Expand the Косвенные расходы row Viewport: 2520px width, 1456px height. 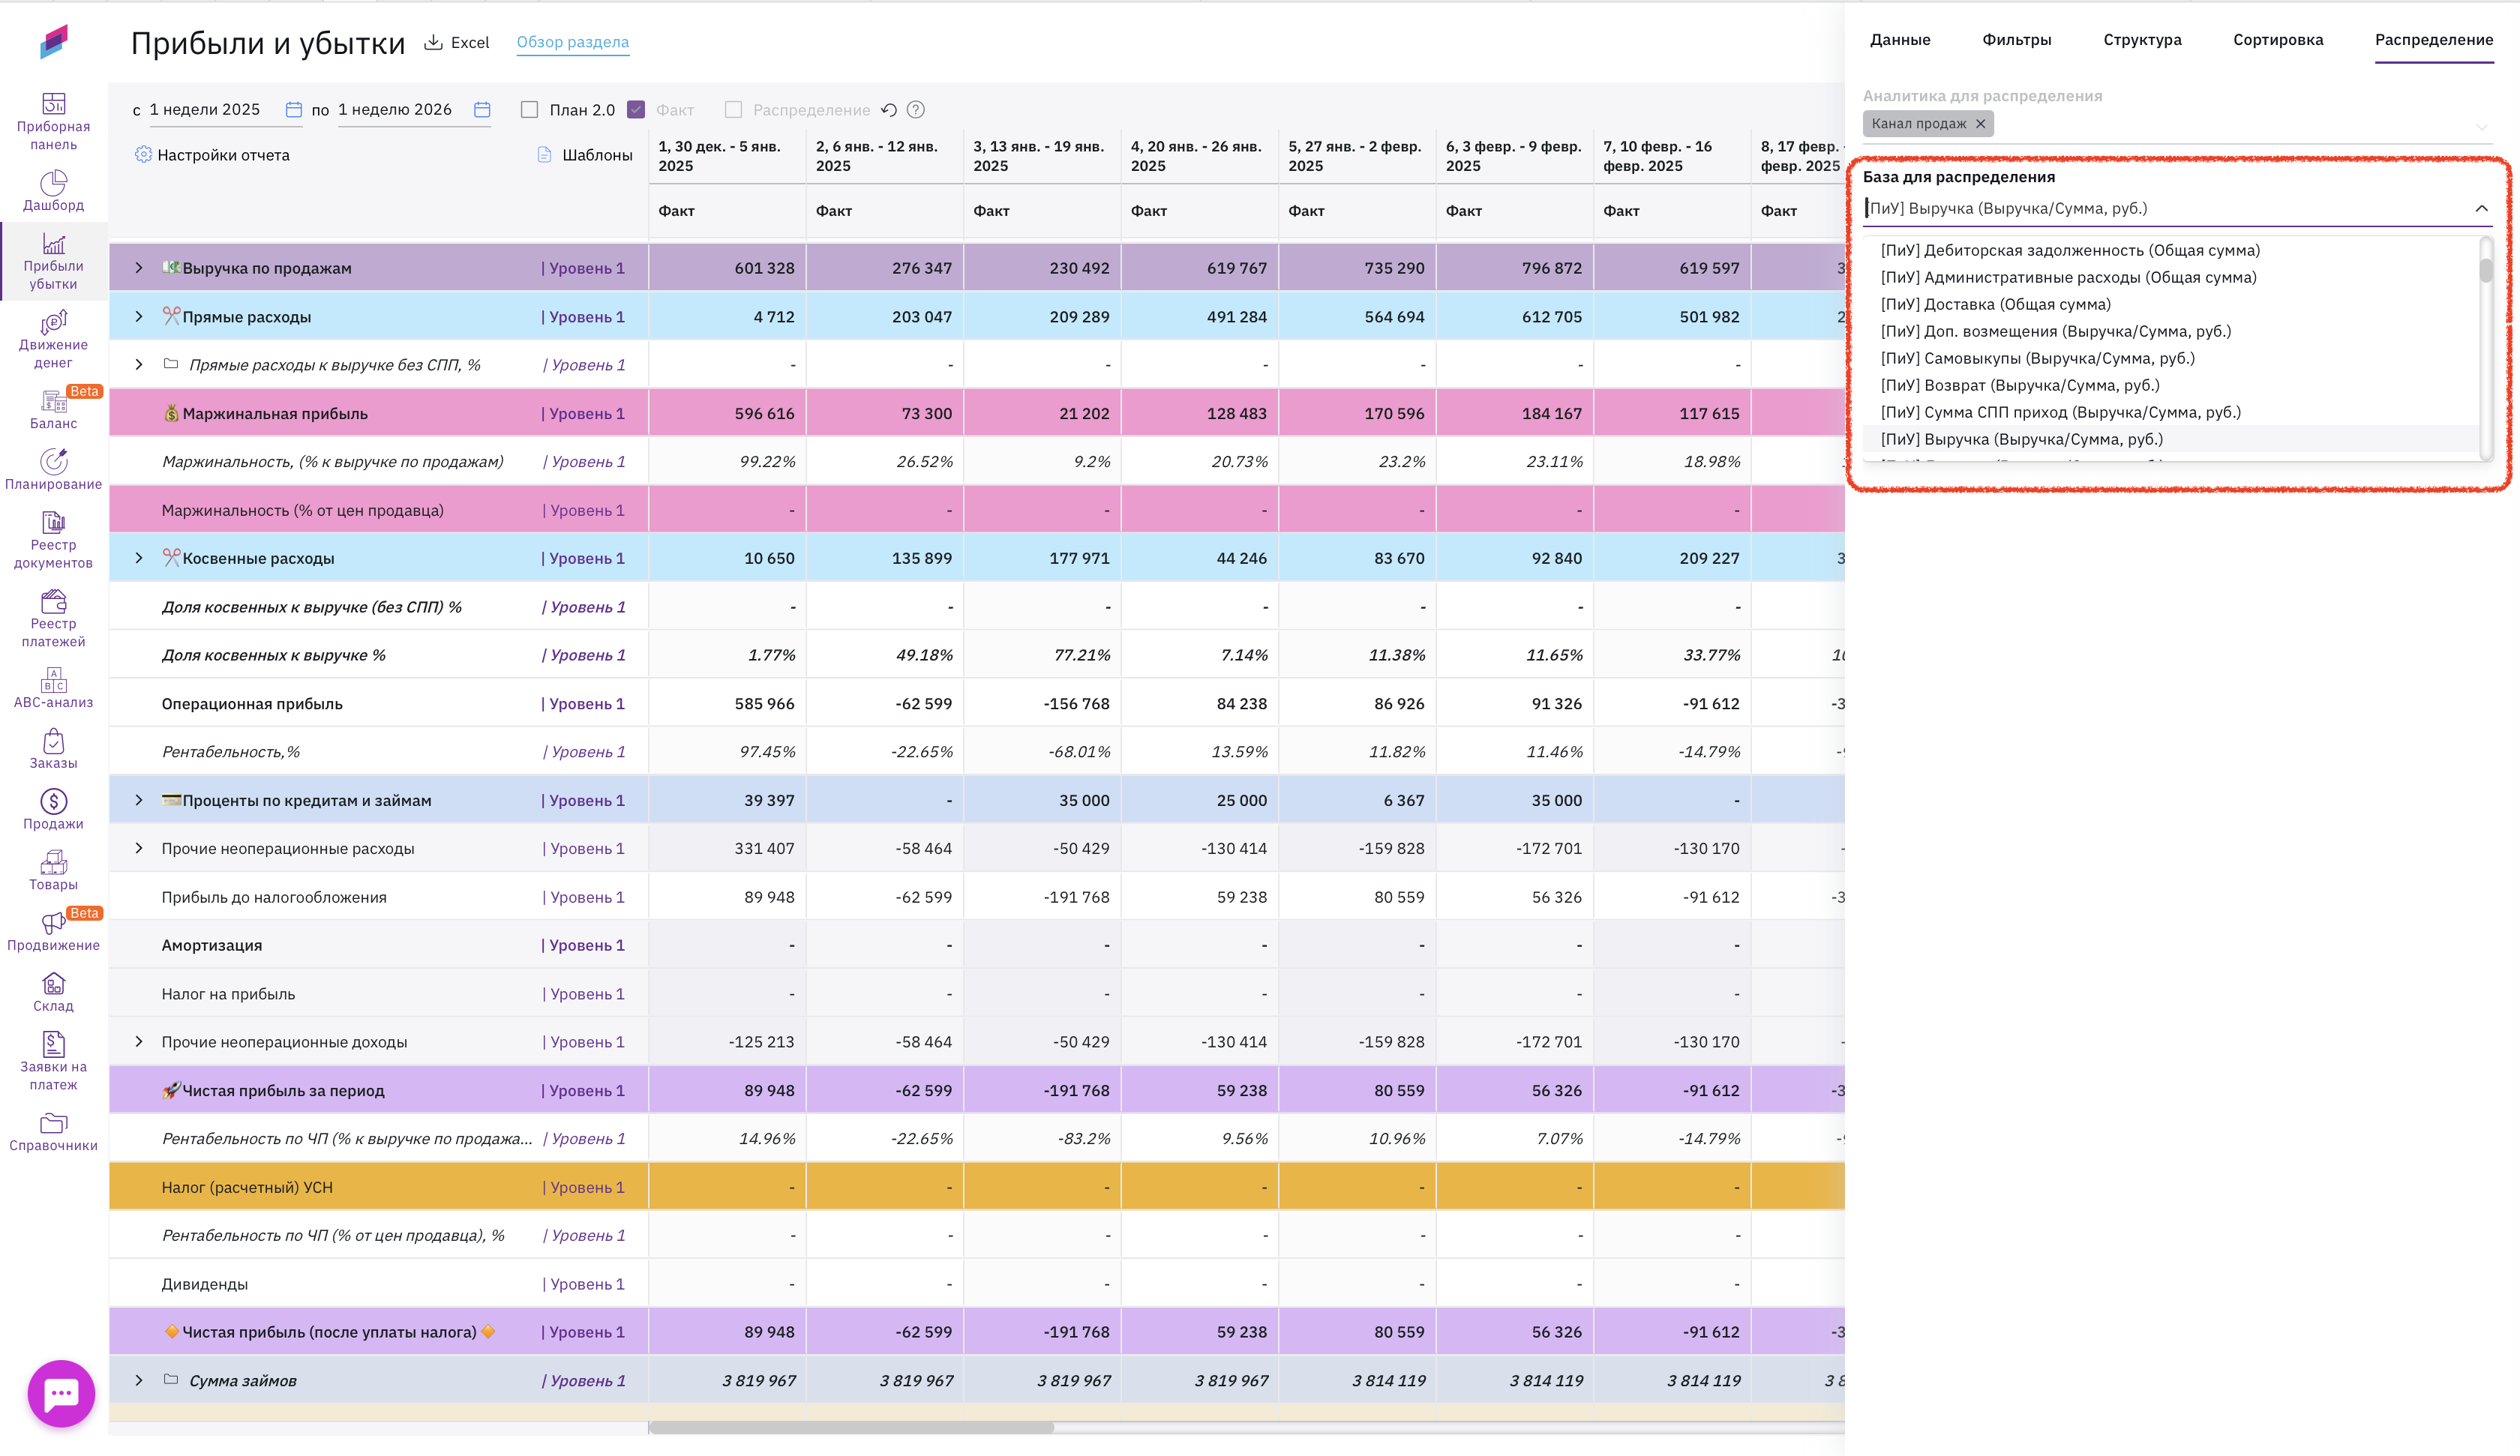(x=139, y=558)
